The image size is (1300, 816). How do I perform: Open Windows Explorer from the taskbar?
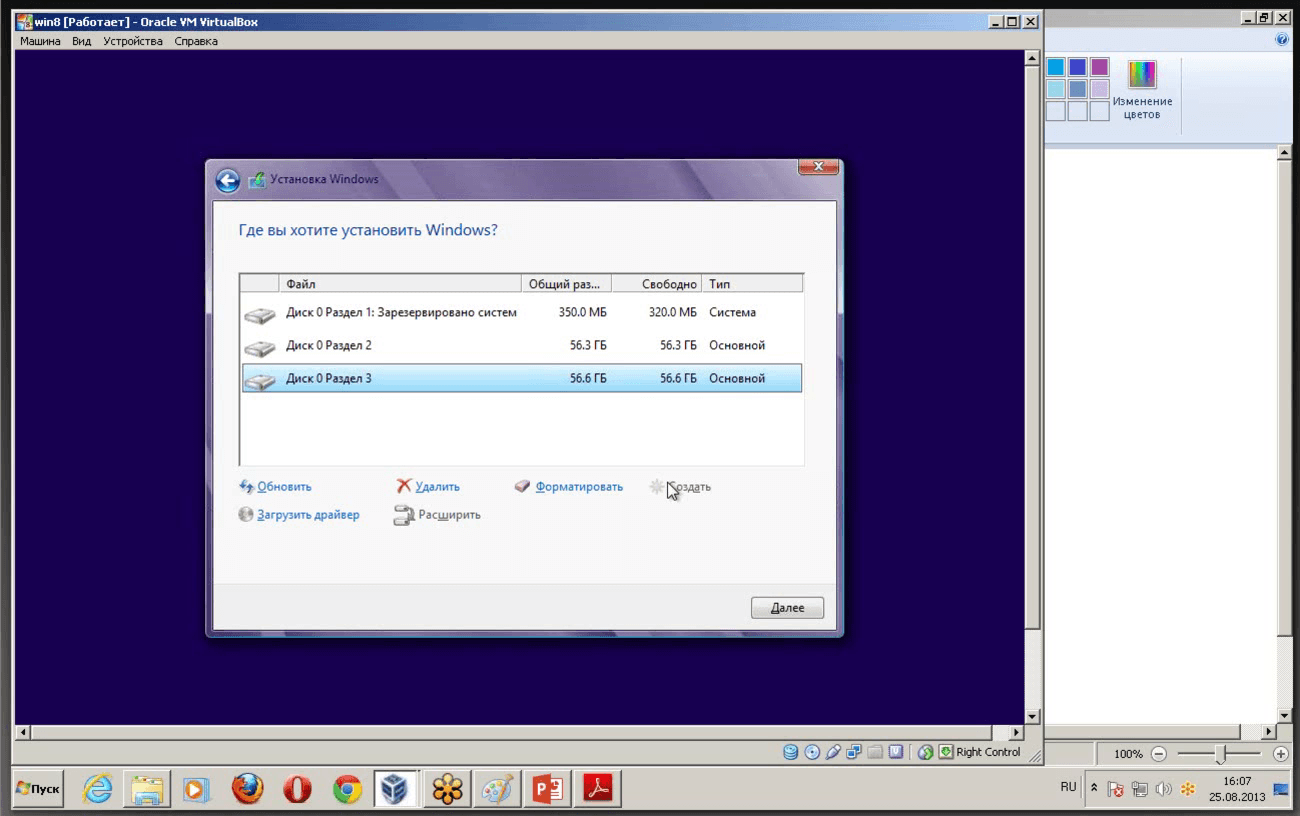tap(147, 789)
